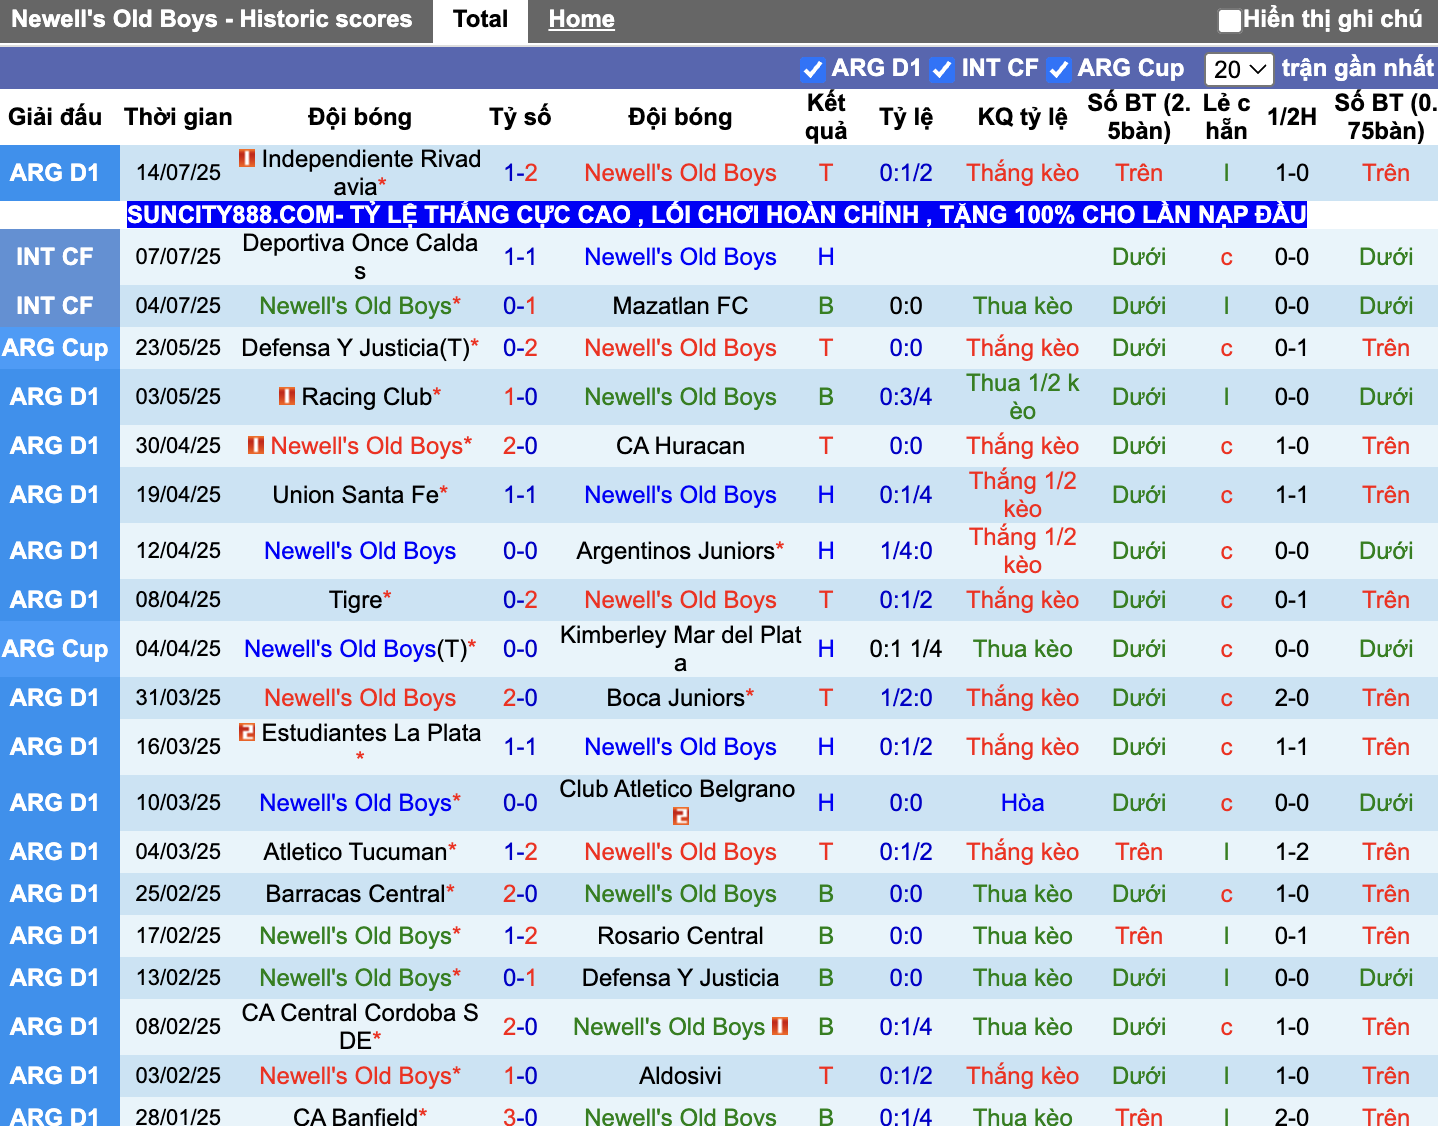Click the date 04/04/25 cell
The width and height of the screenshot is (1438, 1126).
(178, 649)
